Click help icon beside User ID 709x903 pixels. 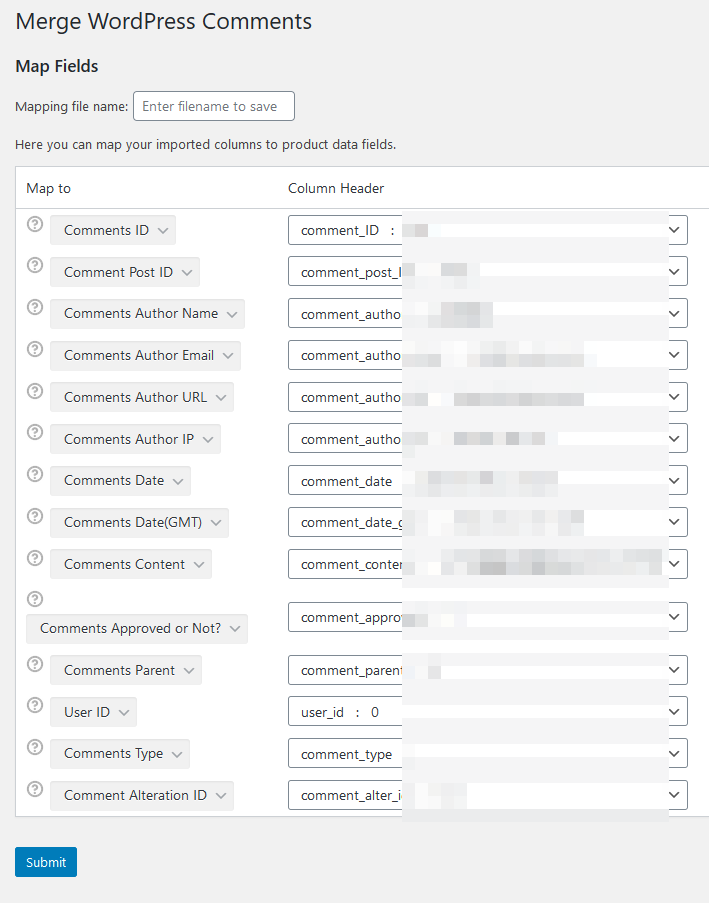click(x=35, y=705)
